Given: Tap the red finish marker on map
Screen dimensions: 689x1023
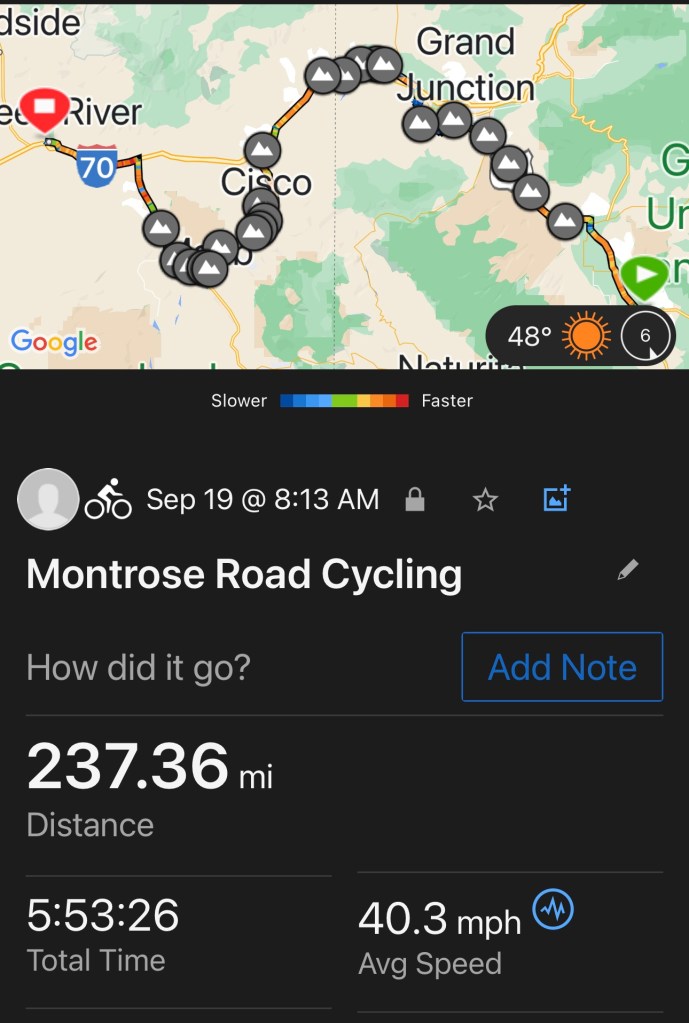Looking at the screenshot, I should pyautogui.click(x=45, y=108).
